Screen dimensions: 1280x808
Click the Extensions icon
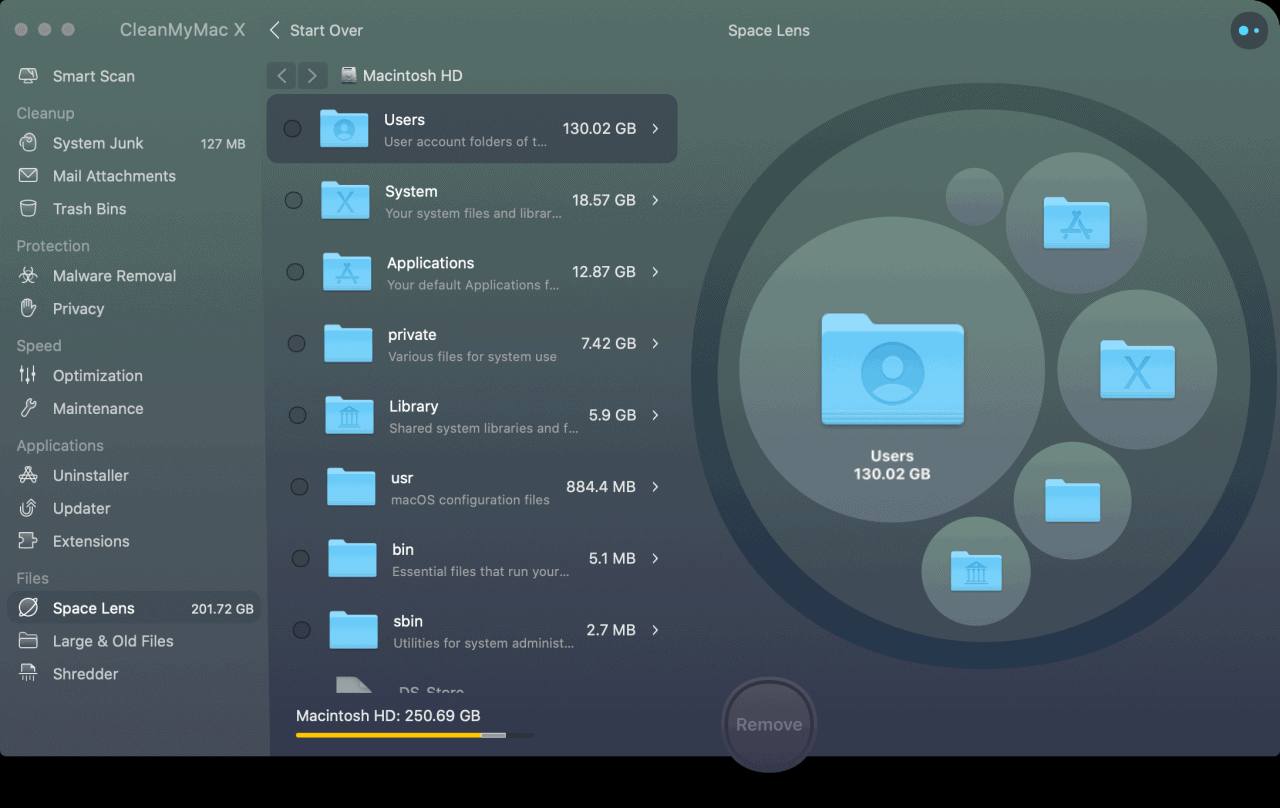28,542
